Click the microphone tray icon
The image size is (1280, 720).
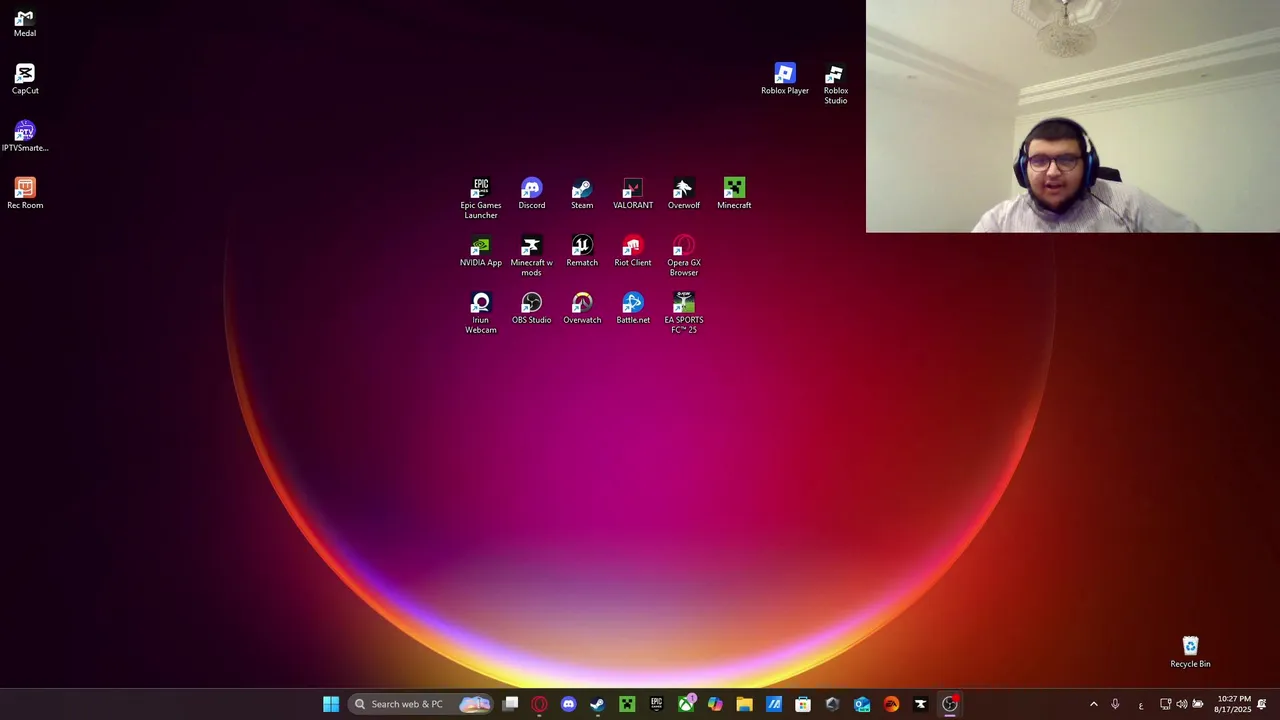point(1115,704)
